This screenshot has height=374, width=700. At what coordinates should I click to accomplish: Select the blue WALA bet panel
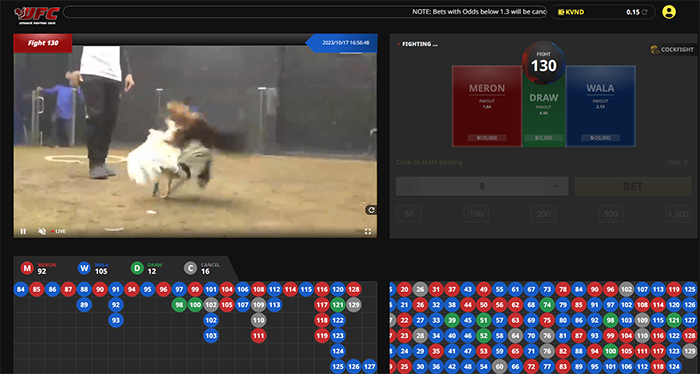click(600, 106)
